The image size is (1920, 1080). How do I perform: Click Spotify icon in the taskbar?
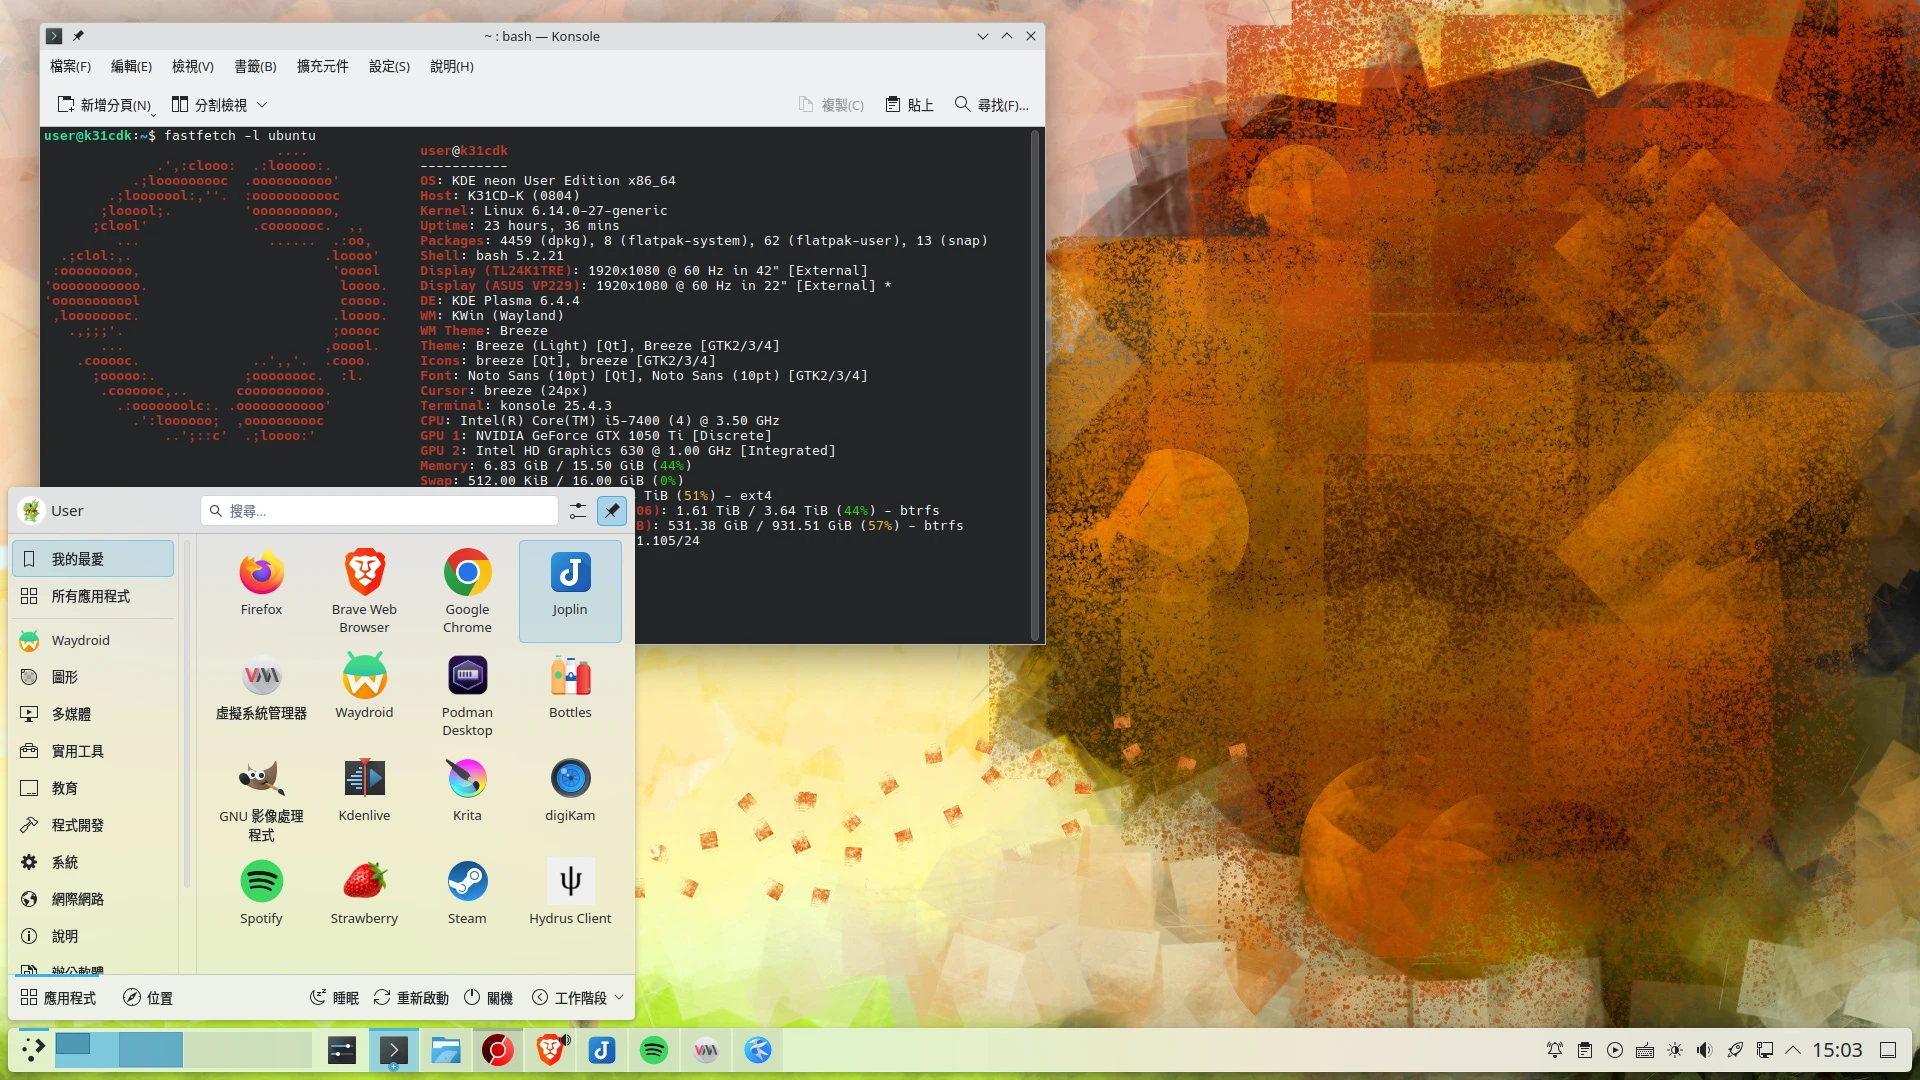click(x=654, y=1050)
